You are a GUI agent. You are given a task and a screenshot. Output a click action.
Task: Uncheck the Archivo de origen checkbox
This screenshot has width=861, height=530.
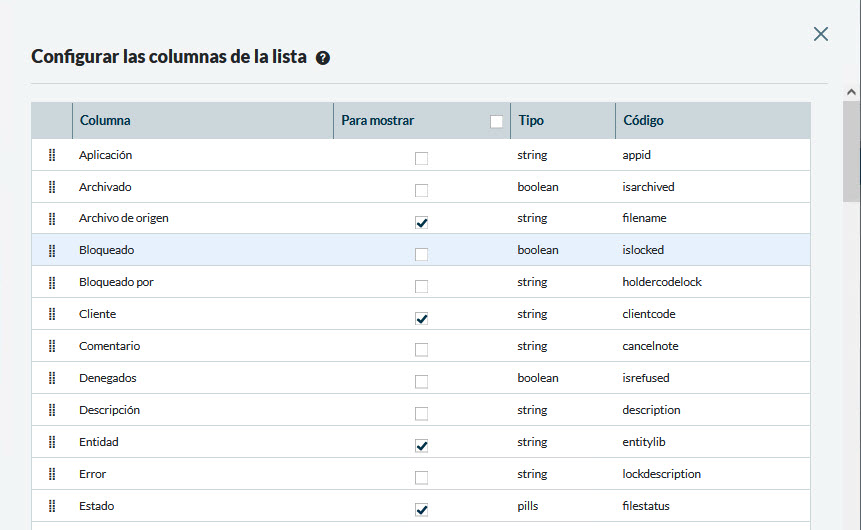421,222
